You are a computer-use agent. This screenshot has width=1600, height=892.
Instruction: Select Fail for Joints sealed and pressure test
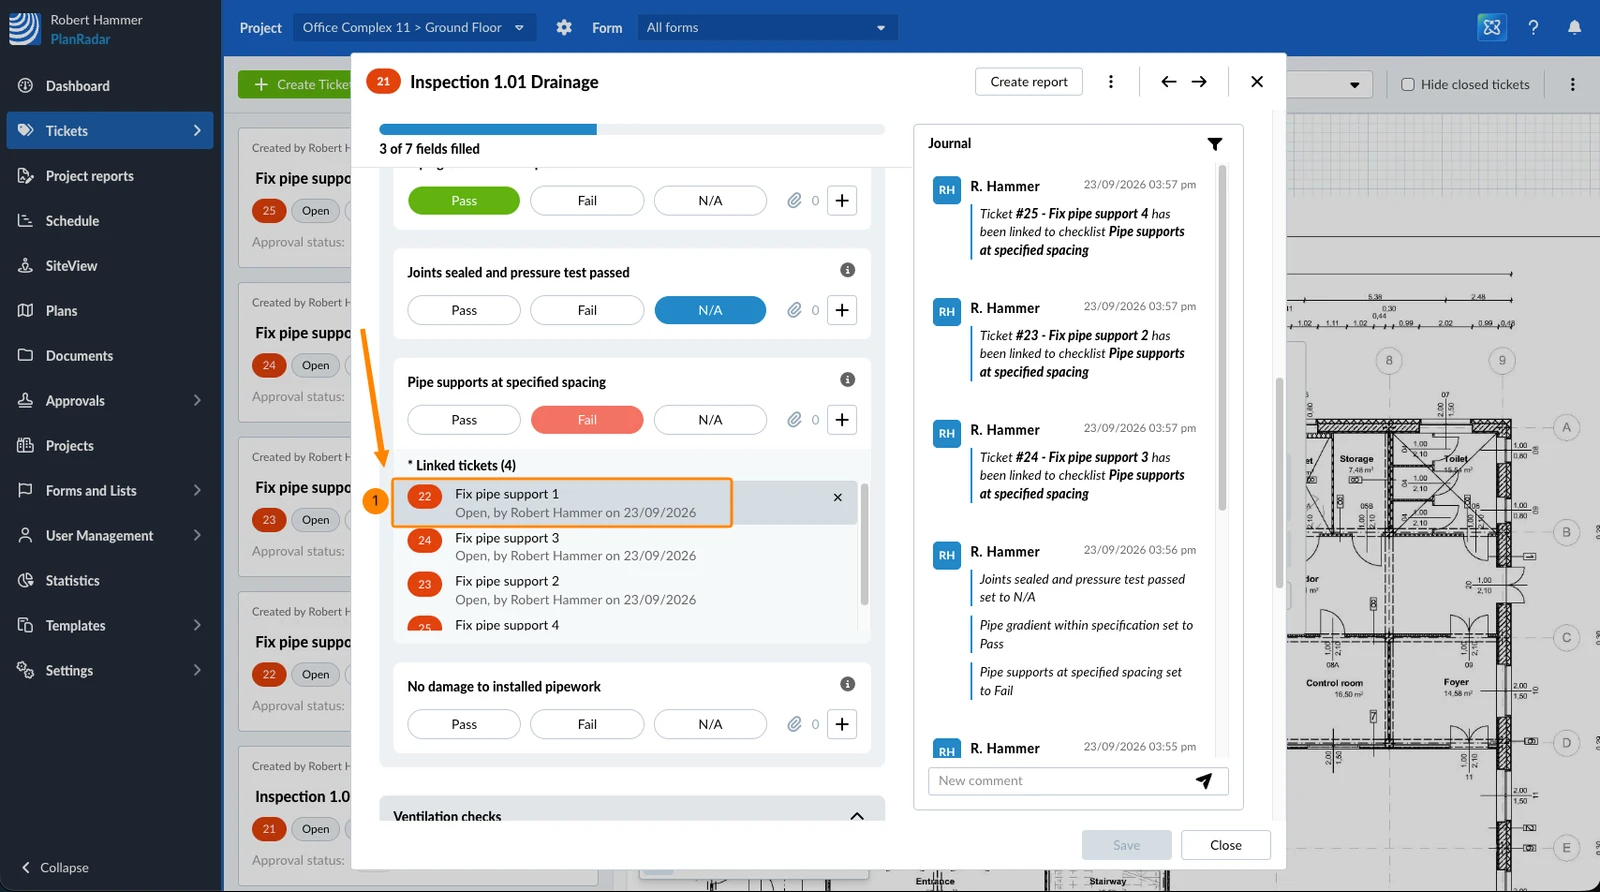(x=587, y=310)
